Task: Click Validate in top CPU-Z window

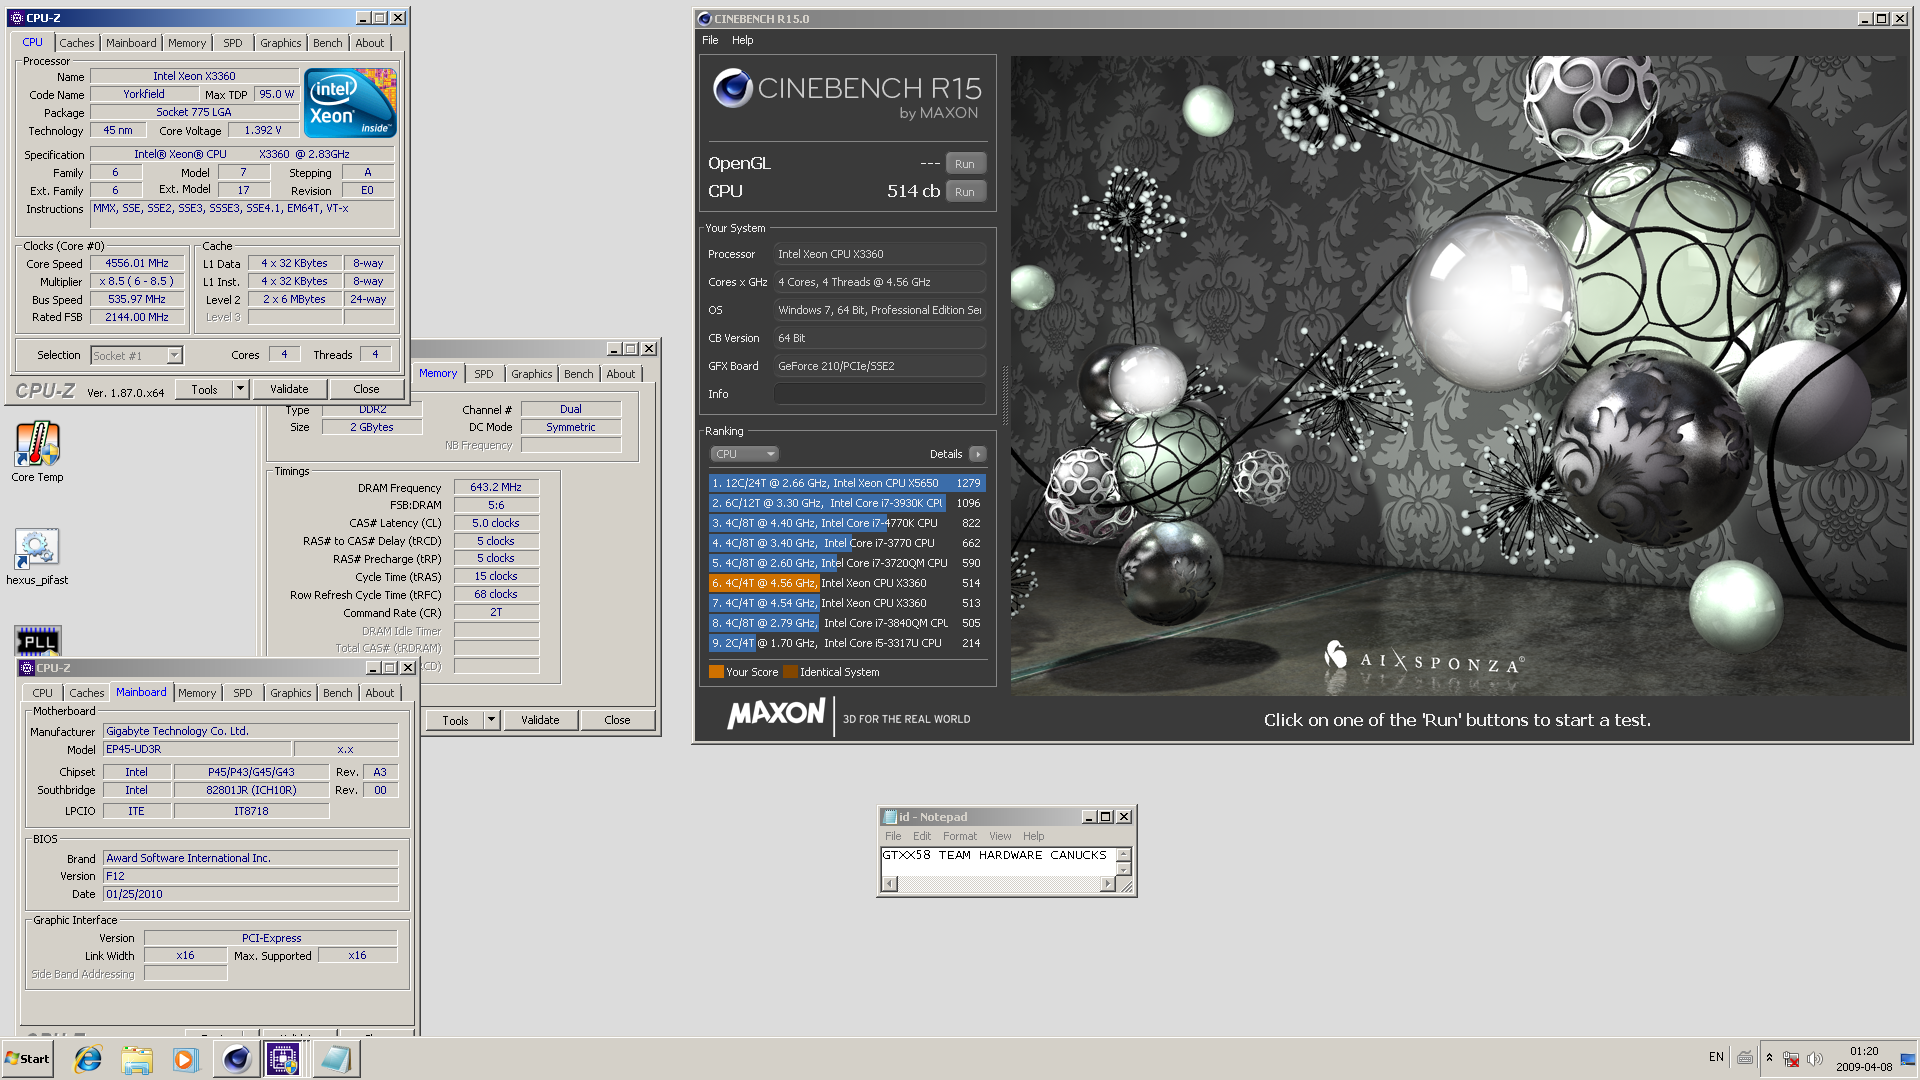Action: click(x=289, y=389)
